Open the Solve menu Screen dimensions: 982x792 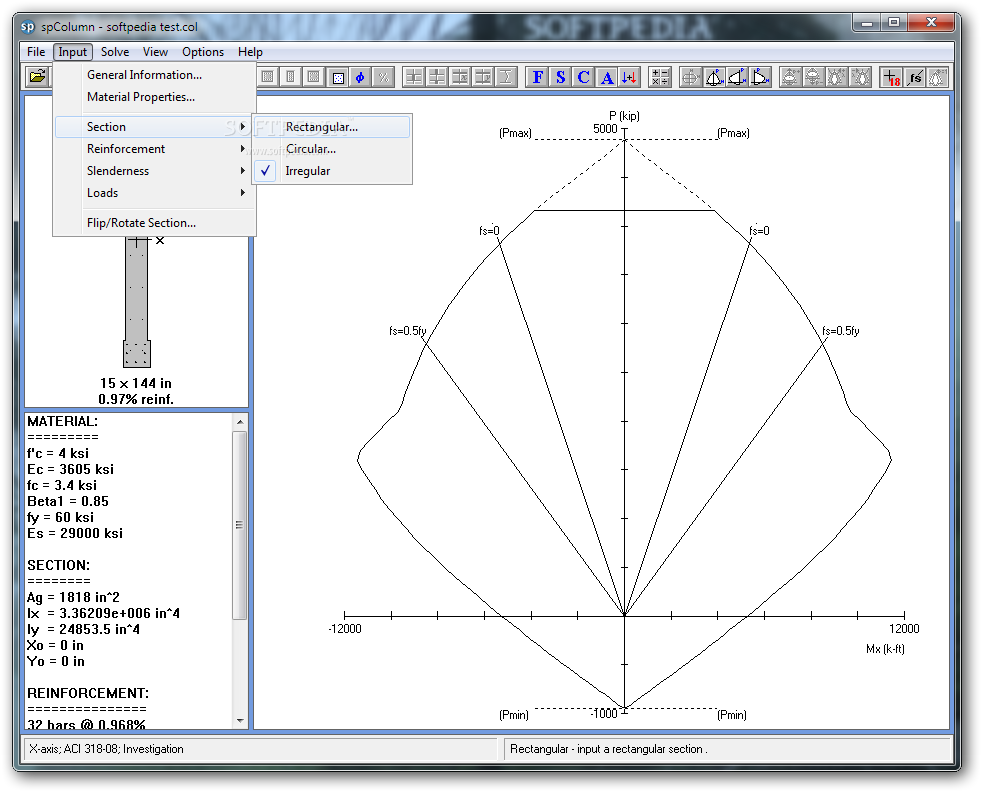coord(115,52)
